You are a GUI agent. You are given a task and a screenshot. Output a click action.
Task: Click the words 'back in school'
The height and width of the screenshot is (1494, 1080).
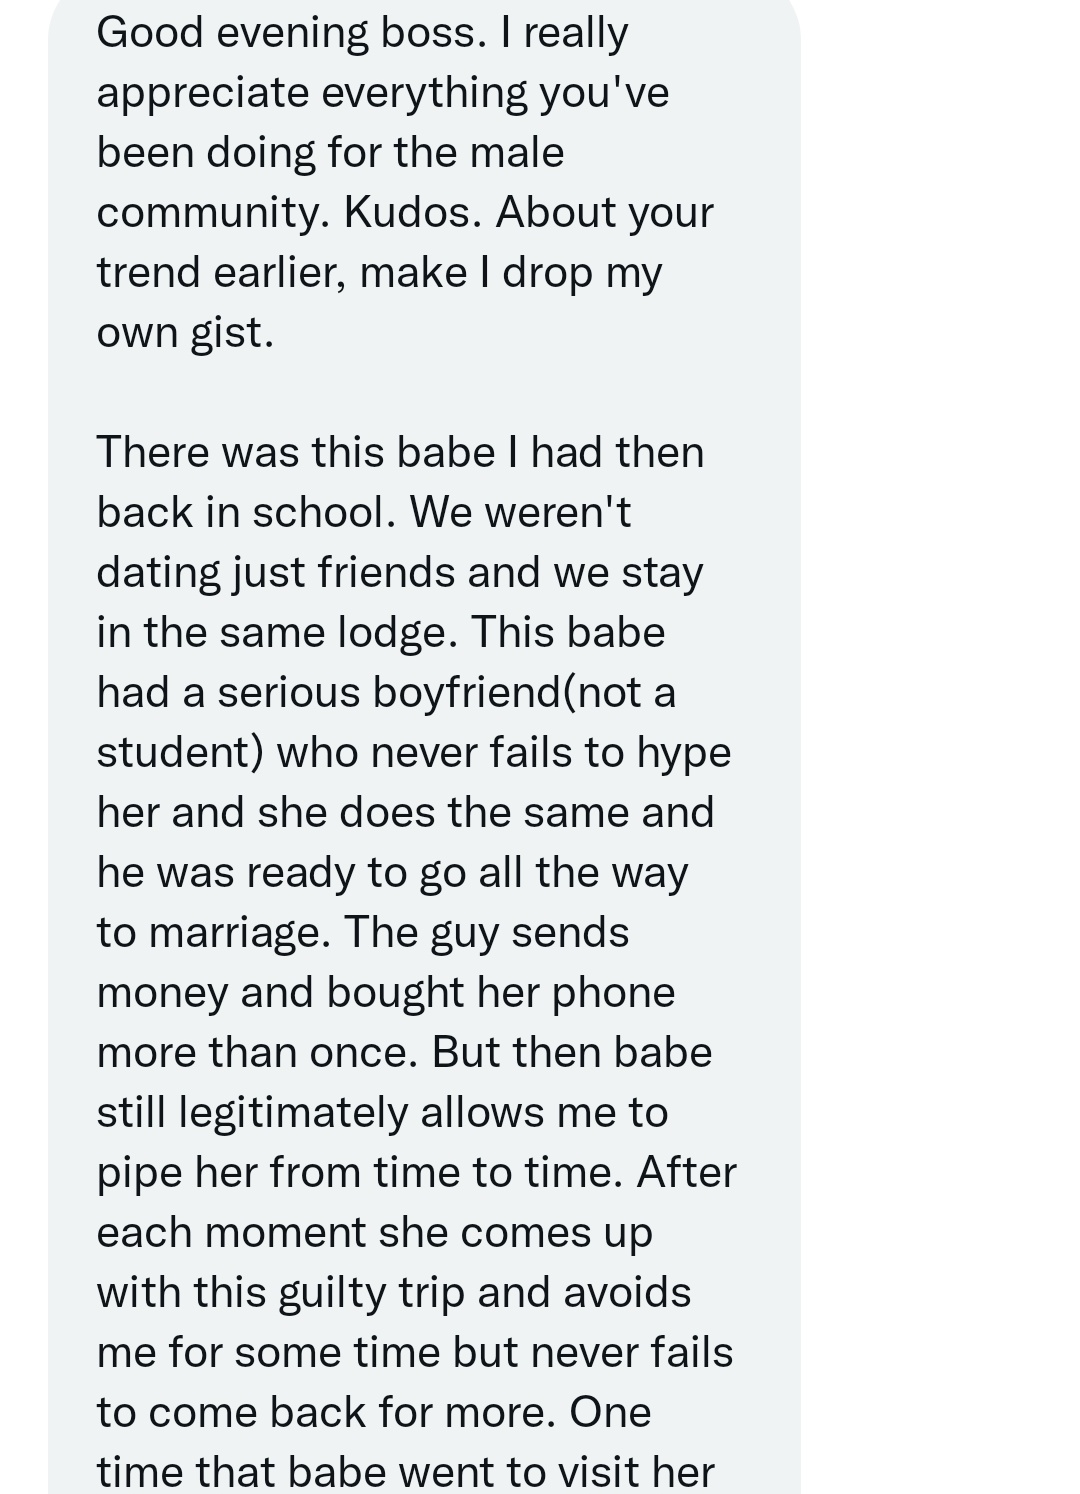(241, 512)
